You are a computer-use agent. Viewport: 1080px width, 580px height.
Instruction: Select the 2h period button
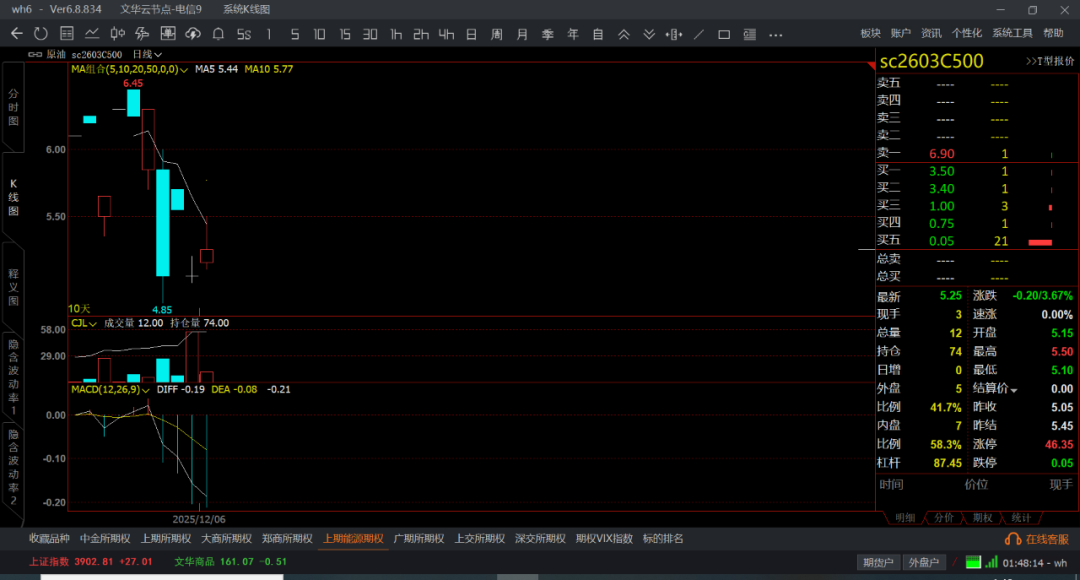(x=421, y=34)
